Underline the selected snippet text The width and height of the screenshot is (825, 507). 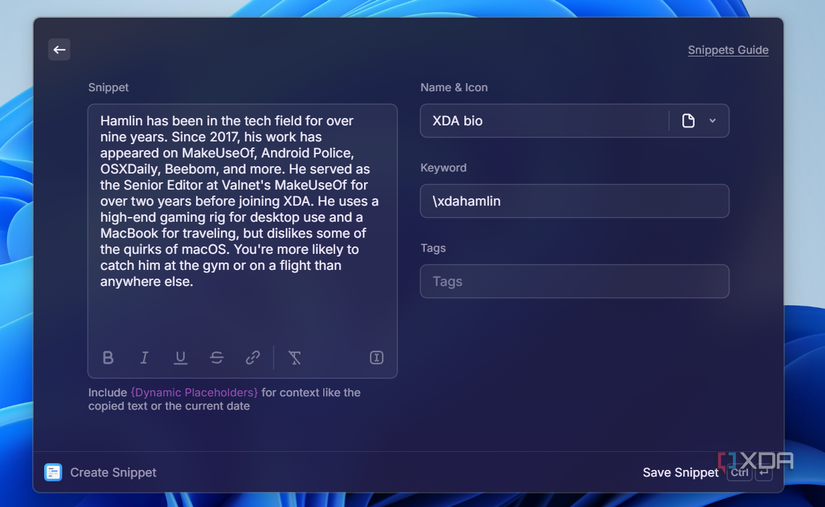pos(180,358)
